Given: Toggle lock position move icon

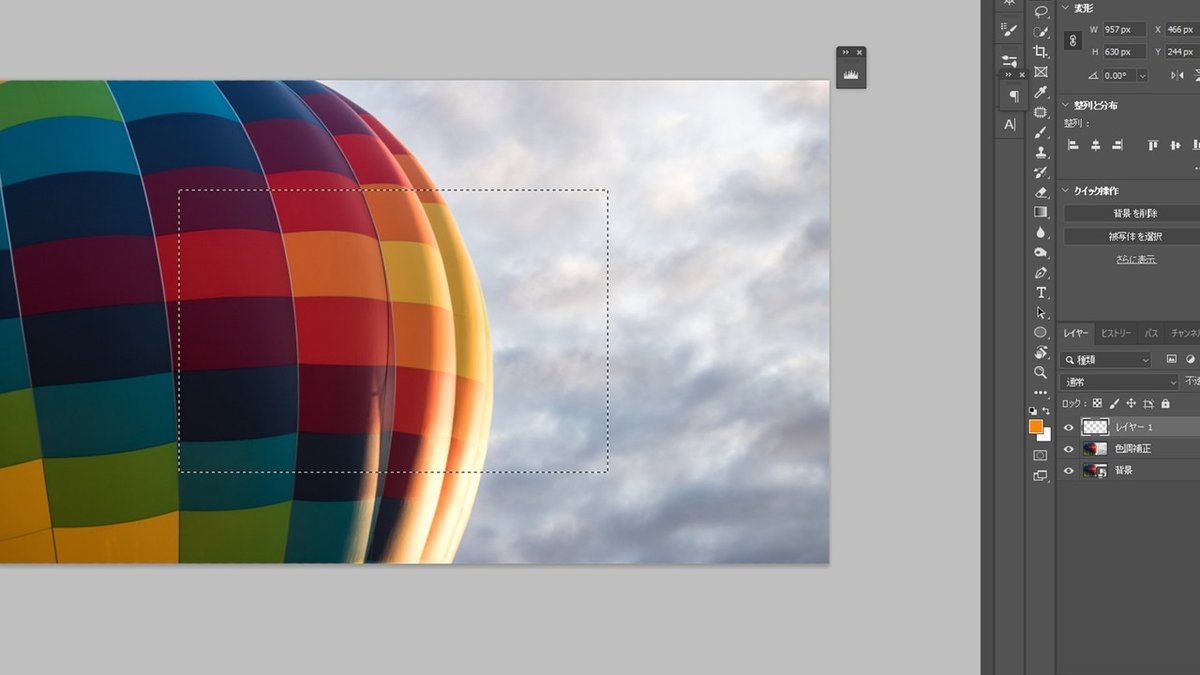Looking at the screenshot, I should click(1131, 403).
